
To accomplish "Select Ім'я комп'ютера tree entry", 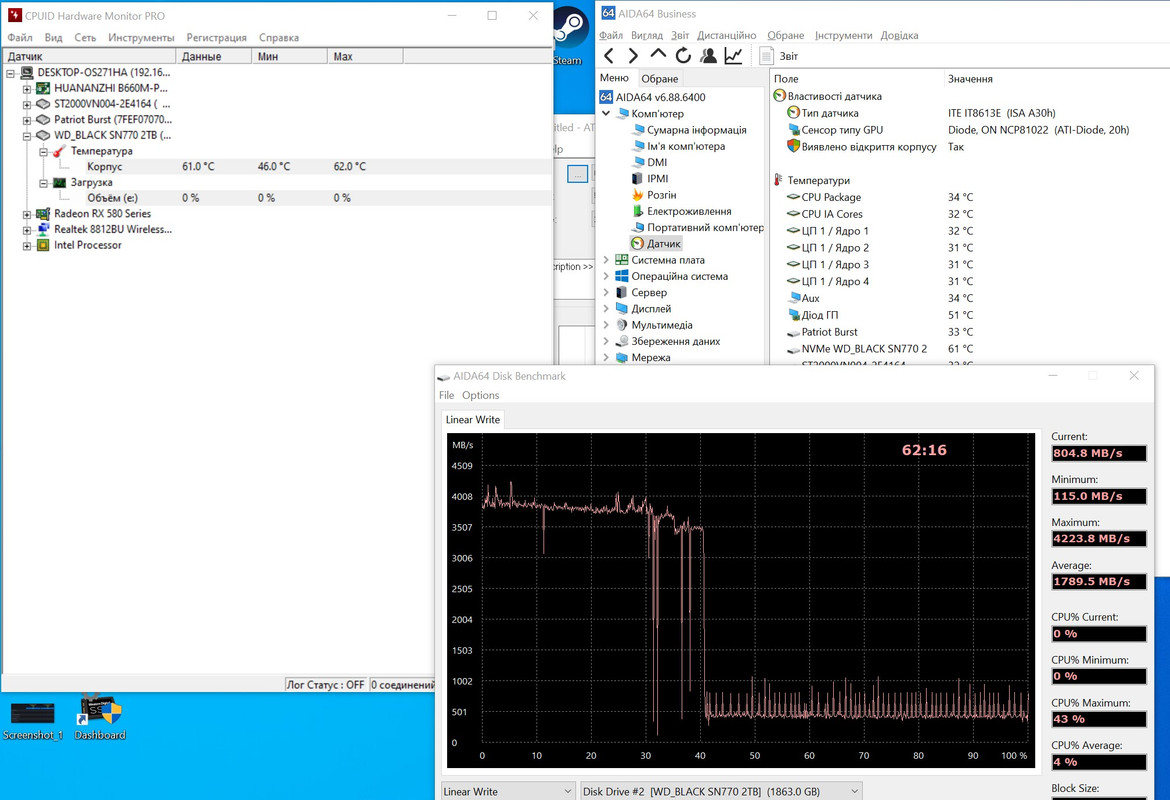I will click(x=678, y=146).
